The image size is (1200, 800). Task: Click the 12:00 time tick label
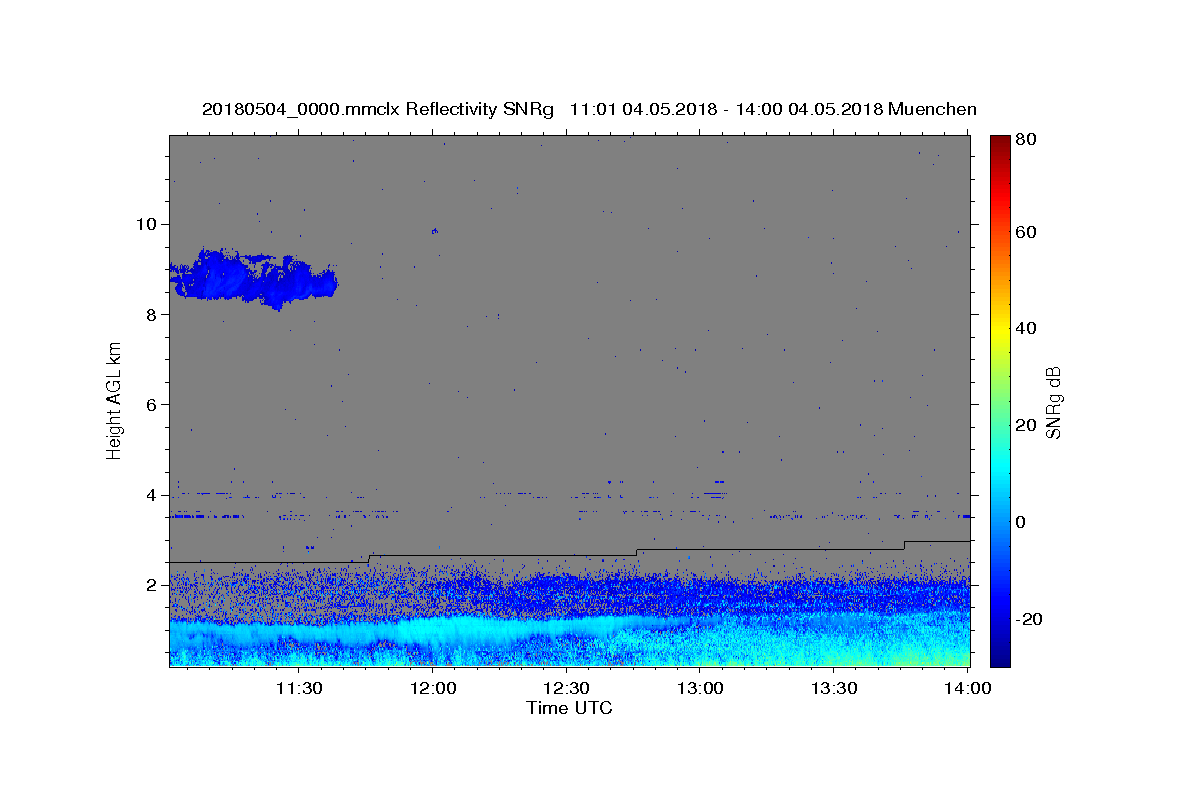pos(432,688)
